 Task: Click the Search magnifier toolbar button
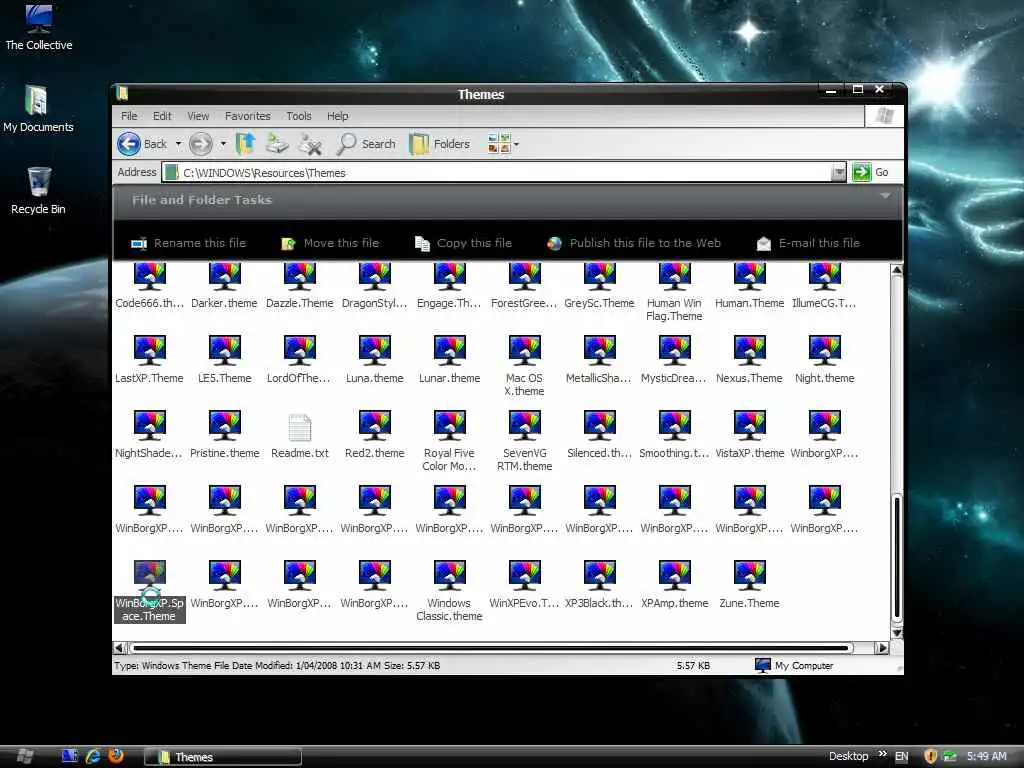(366, 144)
